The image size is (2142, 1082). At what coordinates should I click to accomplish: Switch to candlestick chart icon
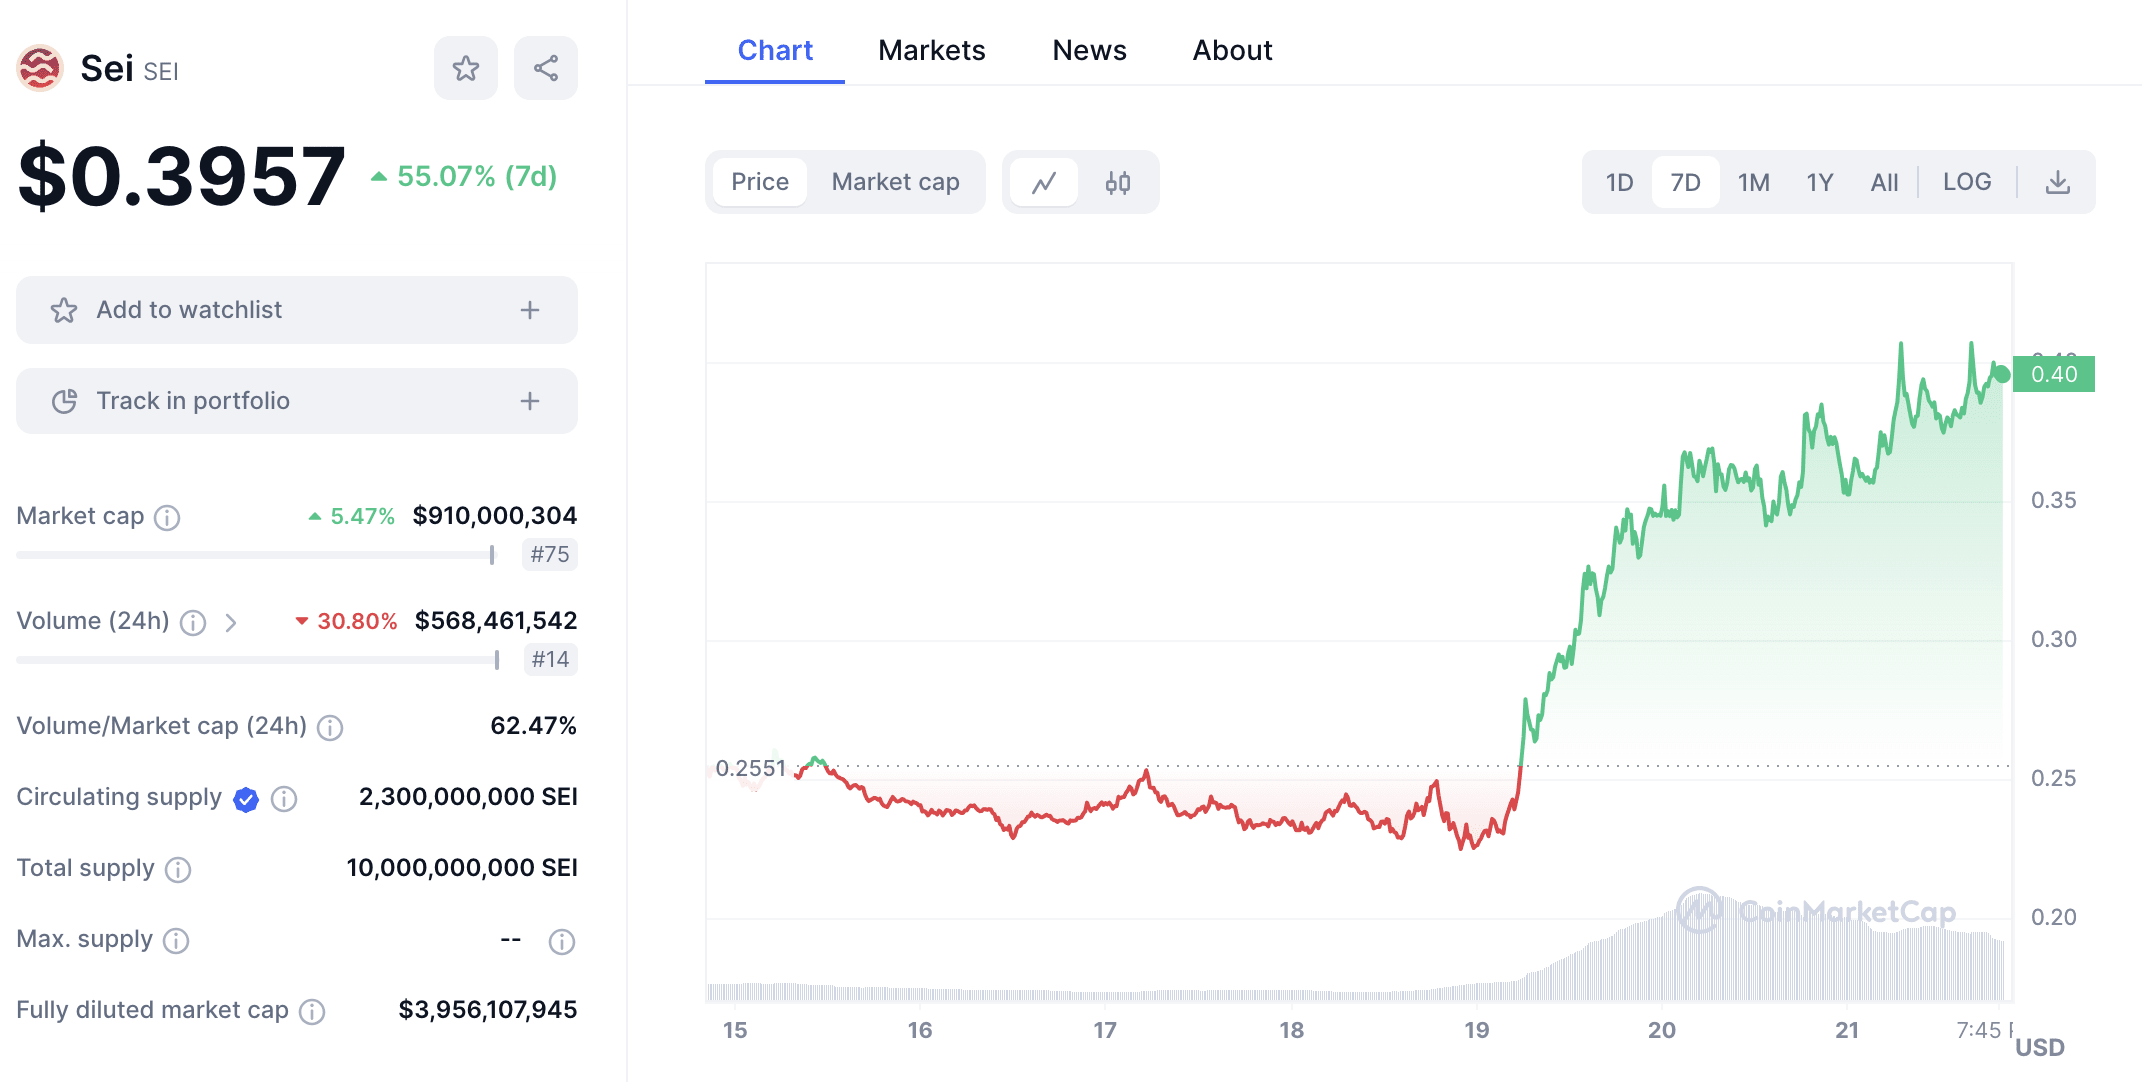tap(1118, 182)
